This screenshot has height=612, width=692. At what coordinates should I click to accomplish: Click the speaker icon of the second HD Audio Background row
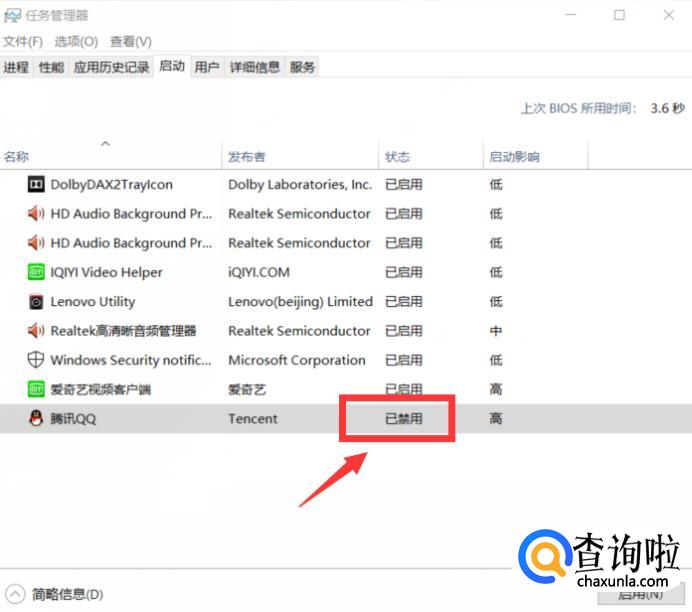[x=36, y=243]
